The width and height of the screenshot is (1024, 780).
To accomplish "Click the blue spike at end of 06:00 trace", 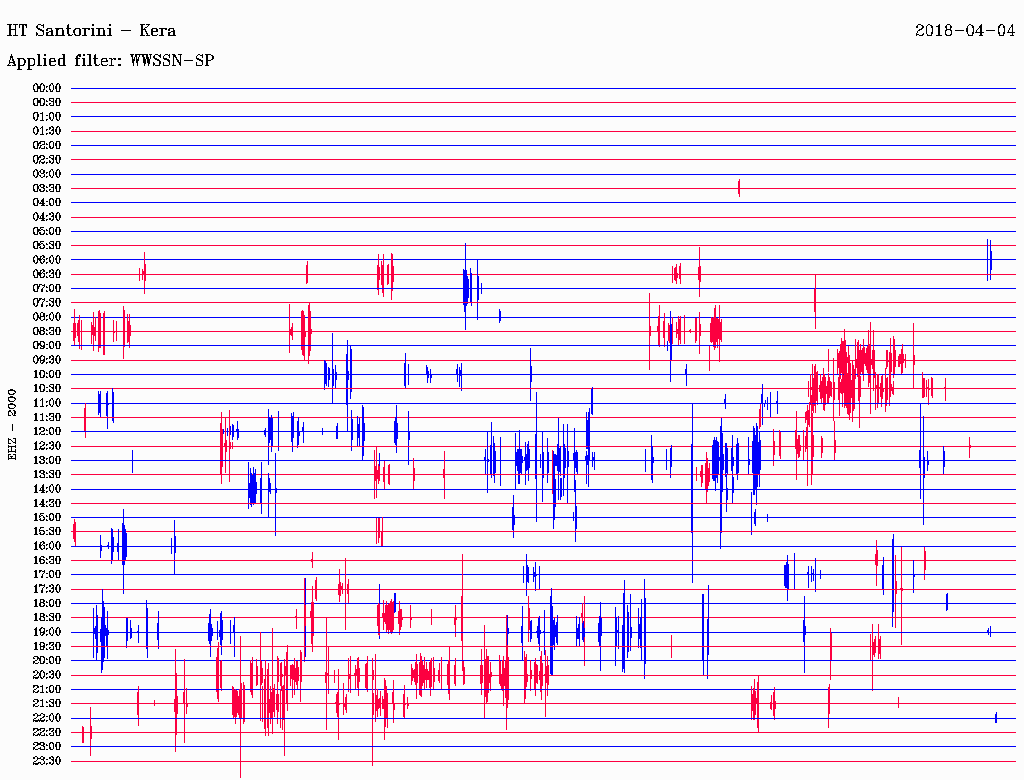I will pos(989,260).
